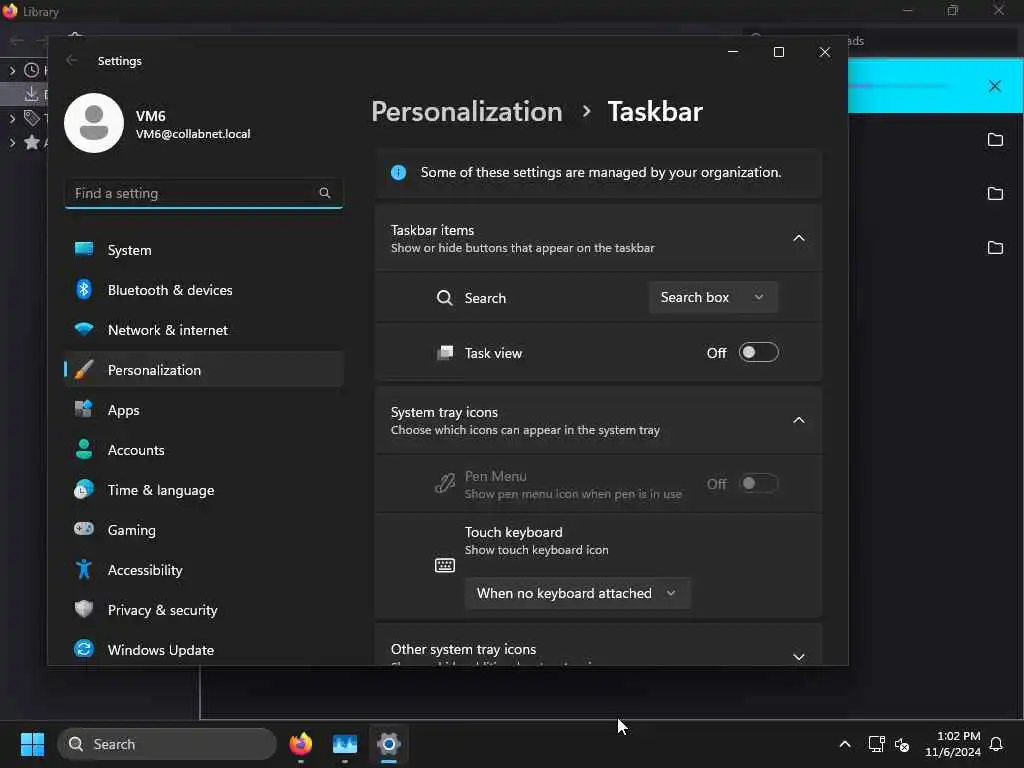The width and height of the screenshot is (1024, 768).
Task: Open the notifications bell
Action: point(997,744)
